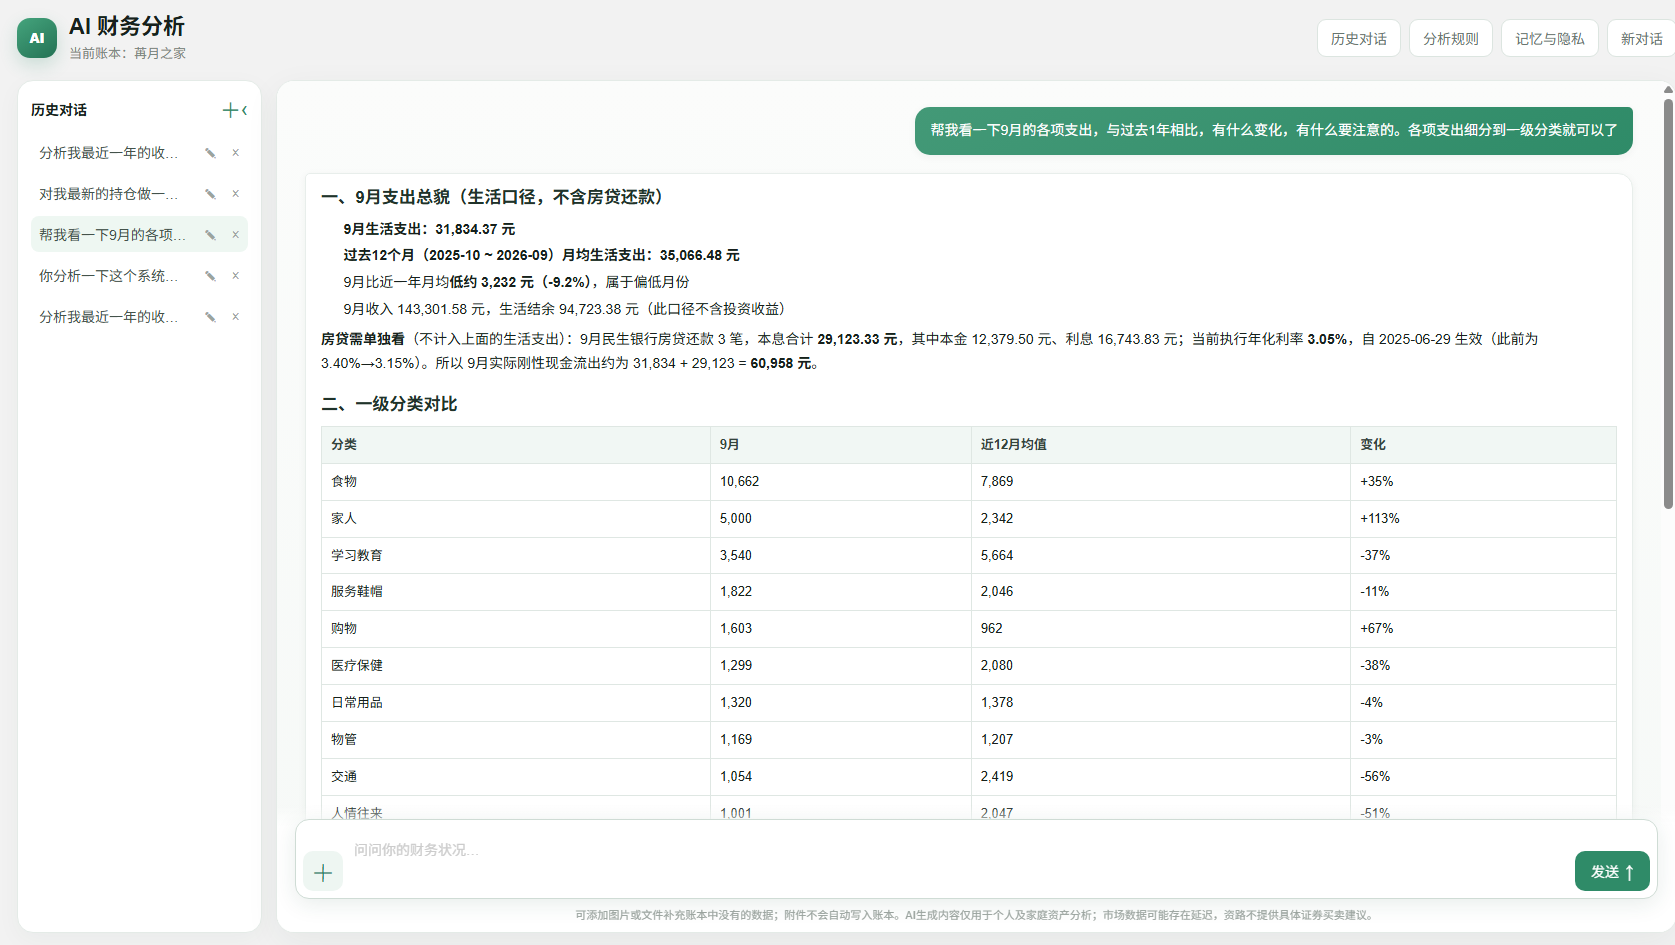Start a new chat via sidebar plus icon
Image resolution: width=1675 pixels, height=945 pixels.
(x=230, y=110)
